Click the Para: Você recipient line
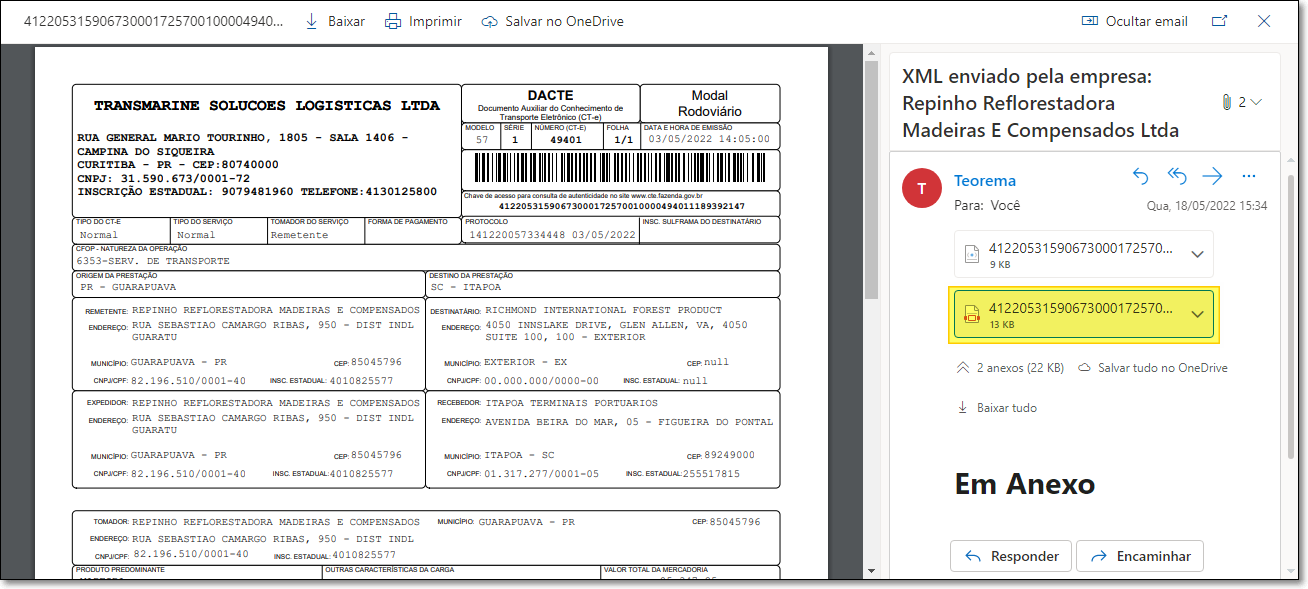1308x589 pixels. 988,206
